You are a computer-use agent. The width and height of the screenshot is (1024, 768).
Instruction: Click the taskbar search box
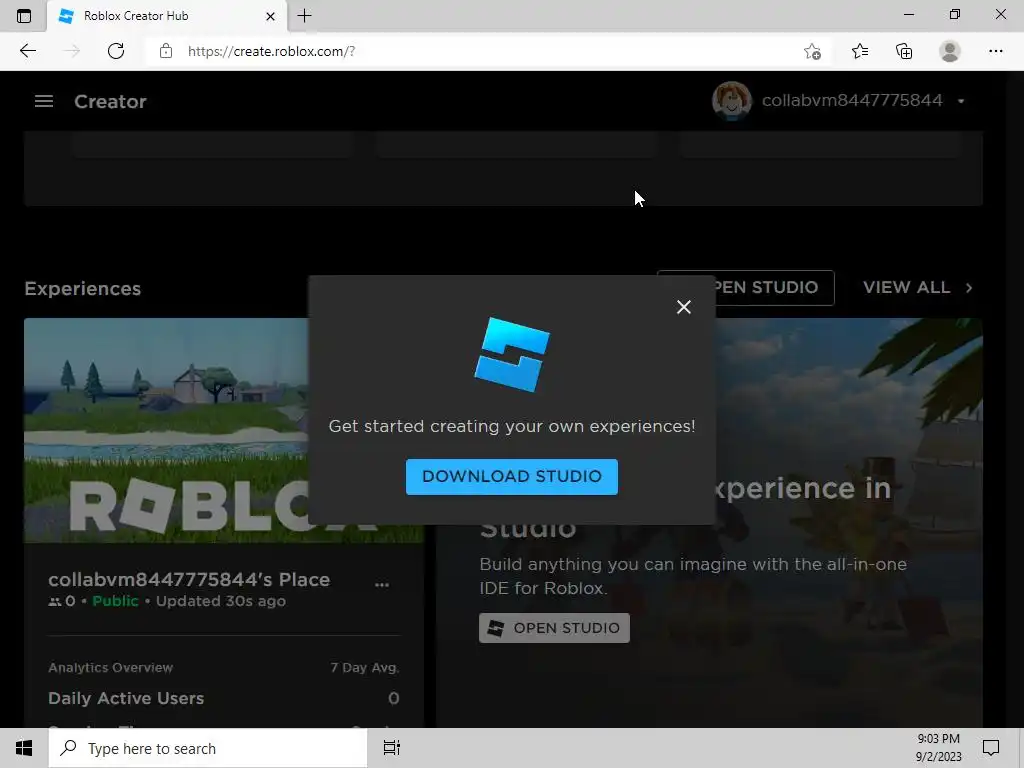click(208, 748)
